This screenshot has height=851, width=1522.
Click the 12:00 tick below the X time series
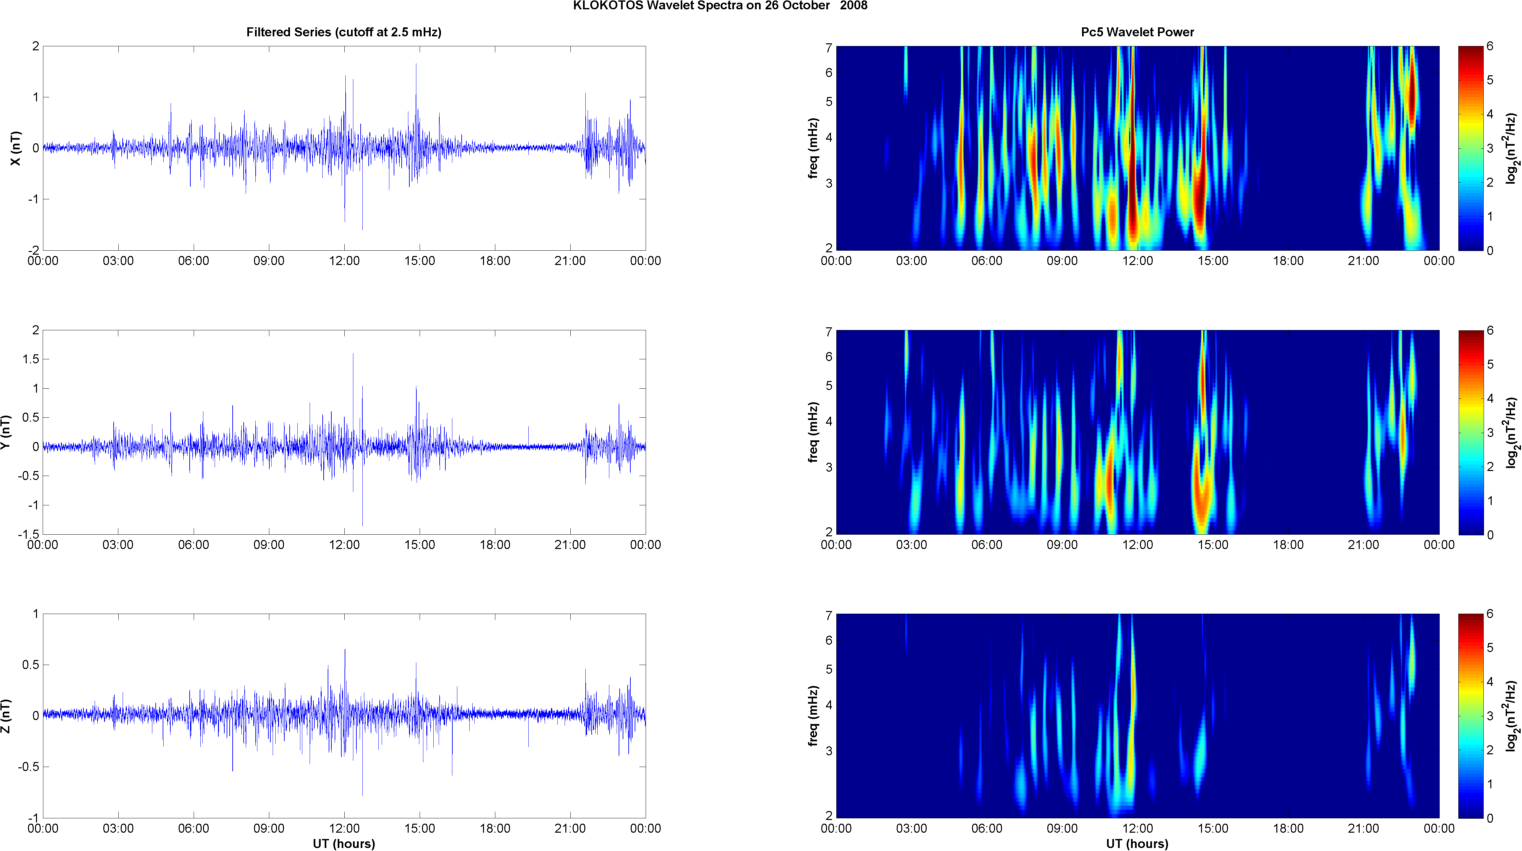tap(344, 261)
